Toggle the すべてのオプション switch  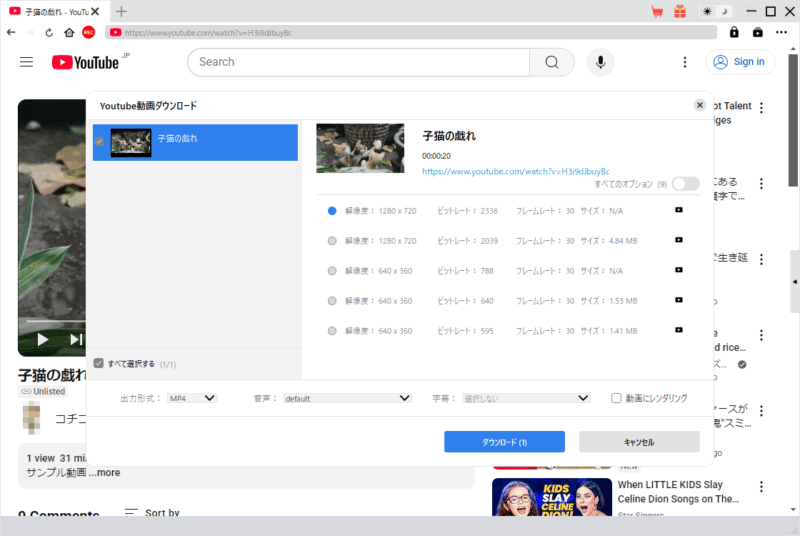point(686,184)
